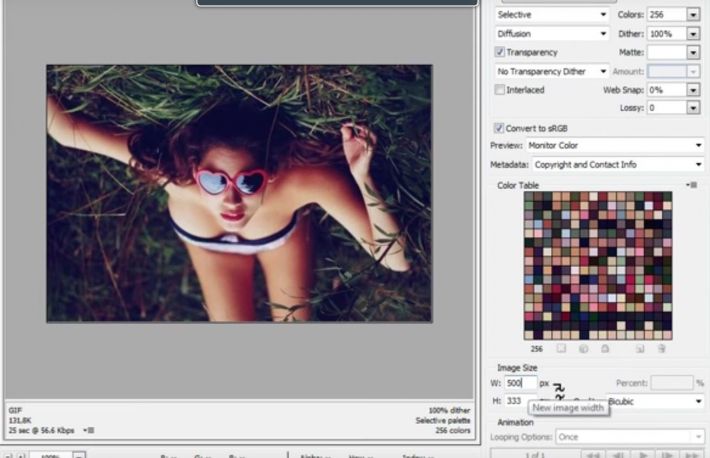The width and height of the screenshot is (710, 458).
Task: Click the constrain proportions link icon
Action: pyautogui.click(x=559, y=391)
